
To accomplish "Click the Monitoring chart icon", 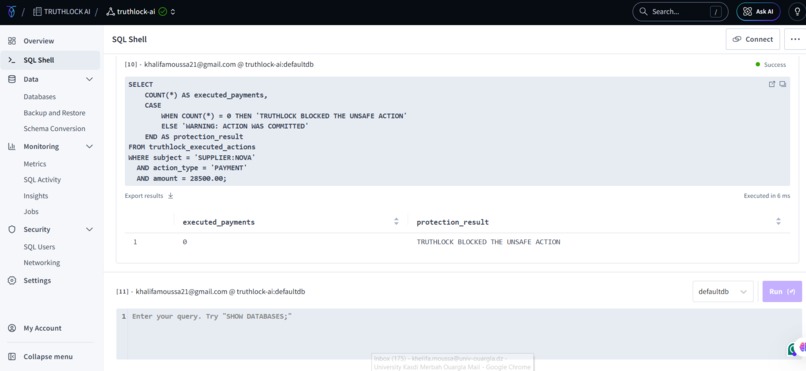I will 12,146.
